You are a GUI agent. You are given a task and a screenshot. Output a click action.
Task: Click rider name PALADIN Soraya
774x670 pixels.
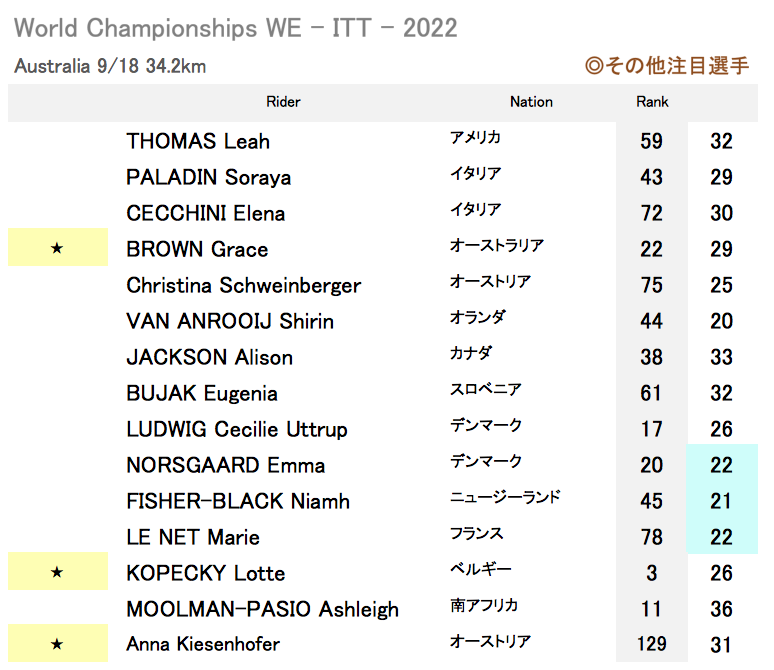[x=208, y=177]
